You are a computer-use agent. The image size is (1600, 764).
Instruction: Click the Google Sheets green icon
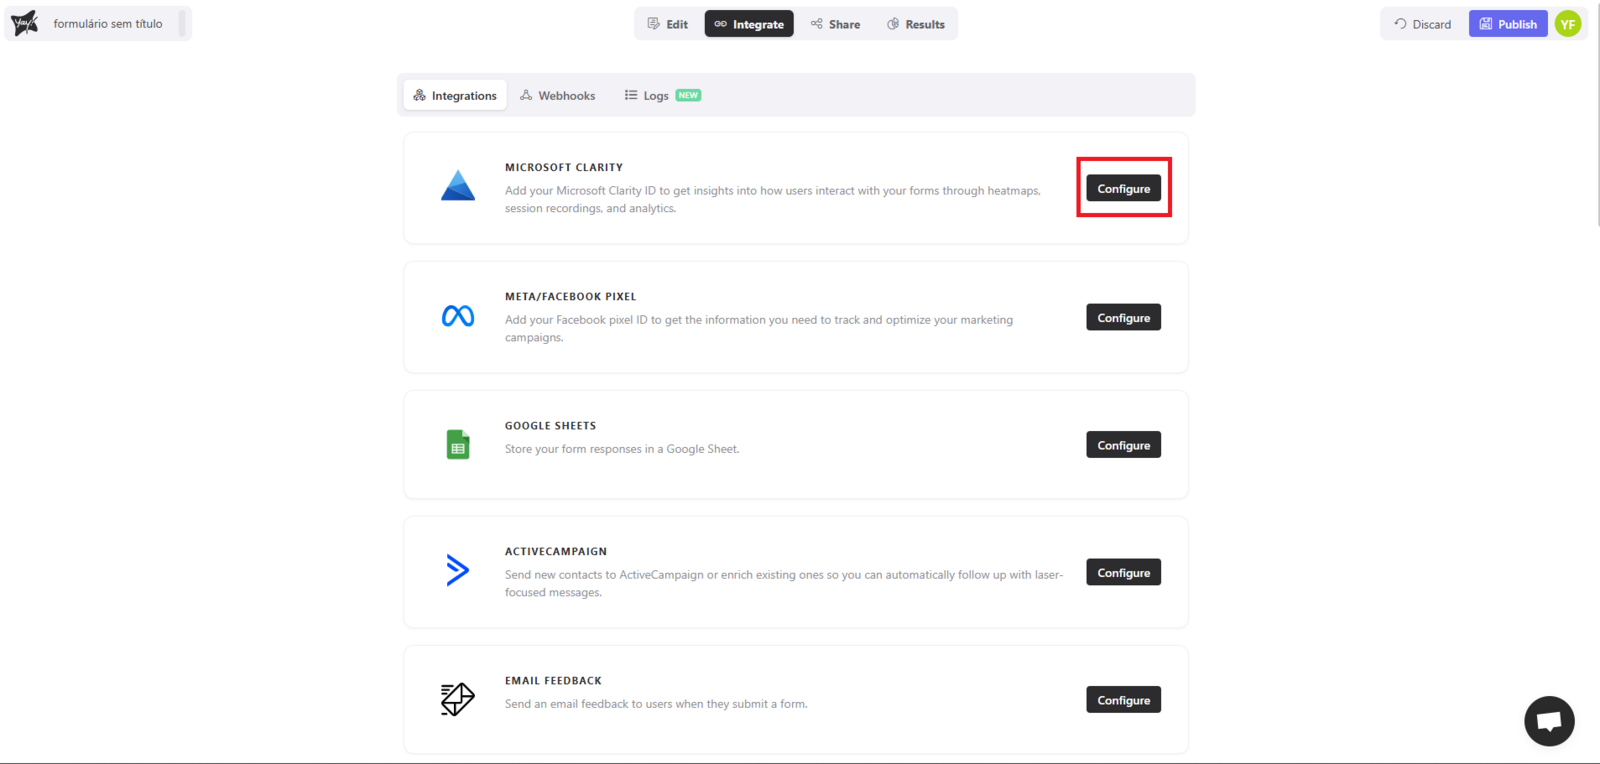click(458, 445)
